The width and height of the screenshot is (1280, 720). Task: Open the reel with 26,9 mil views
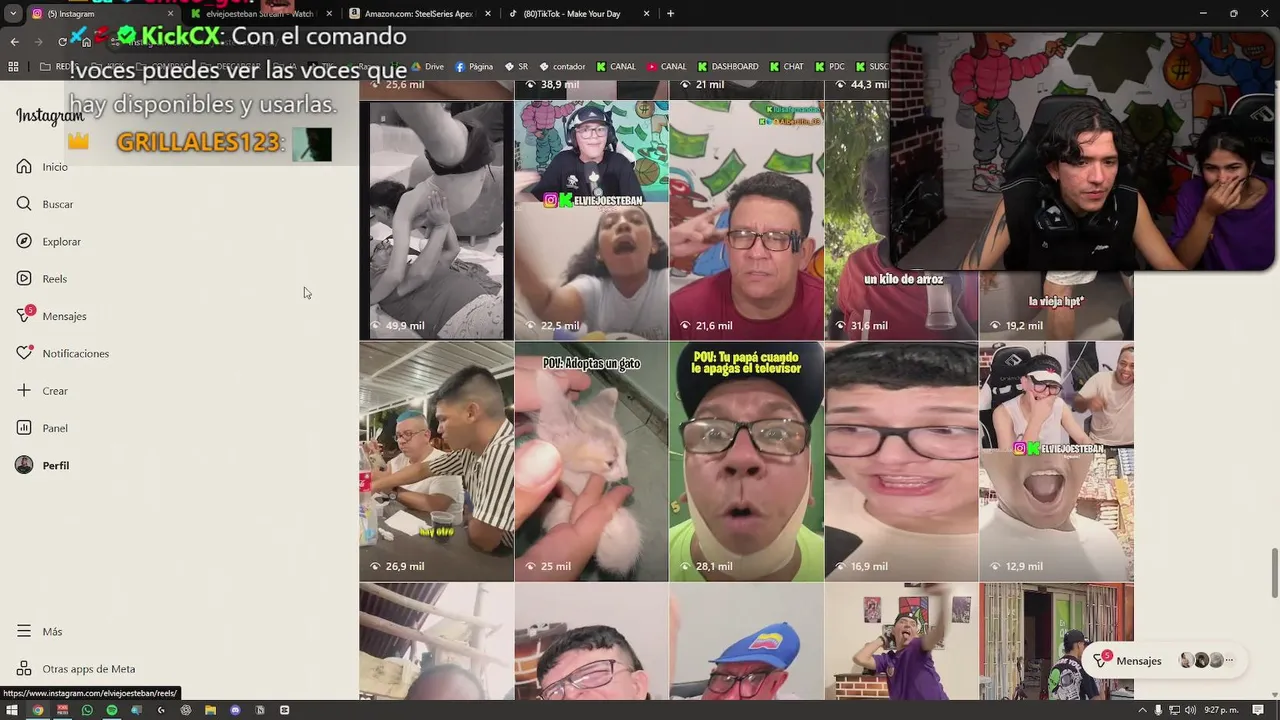436,461
